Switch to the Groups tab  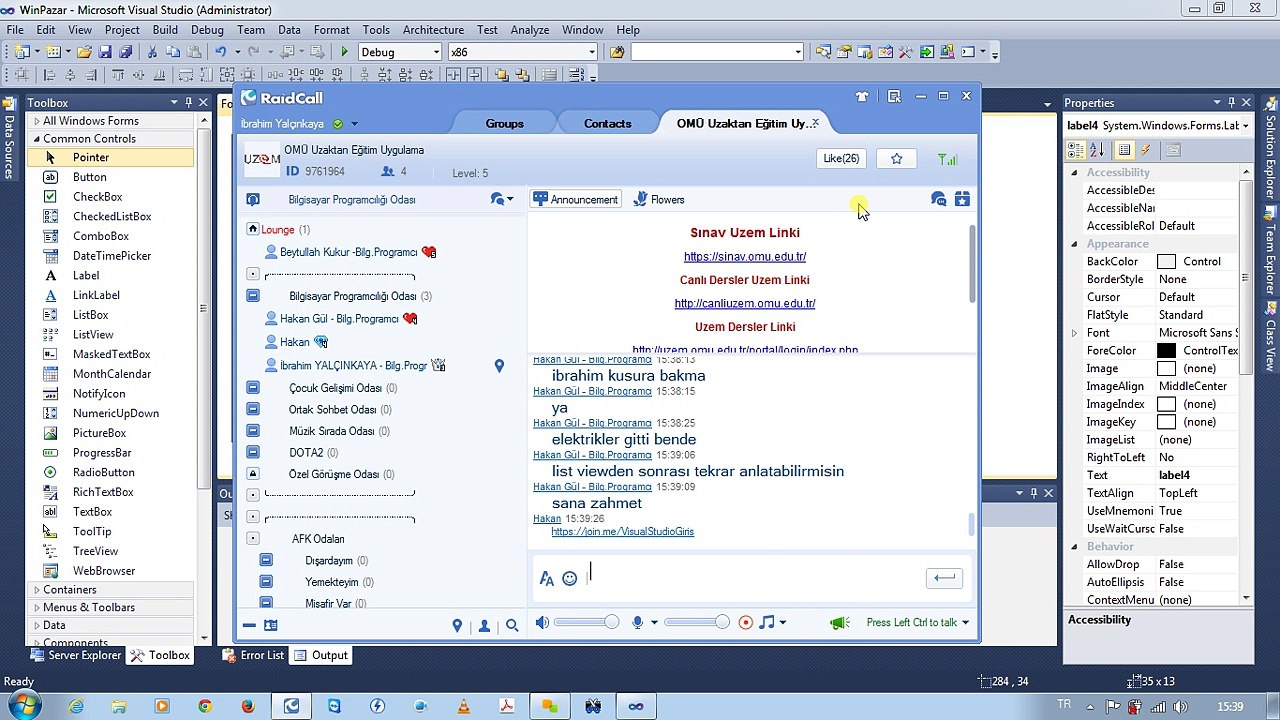click(x=504, y=123)
